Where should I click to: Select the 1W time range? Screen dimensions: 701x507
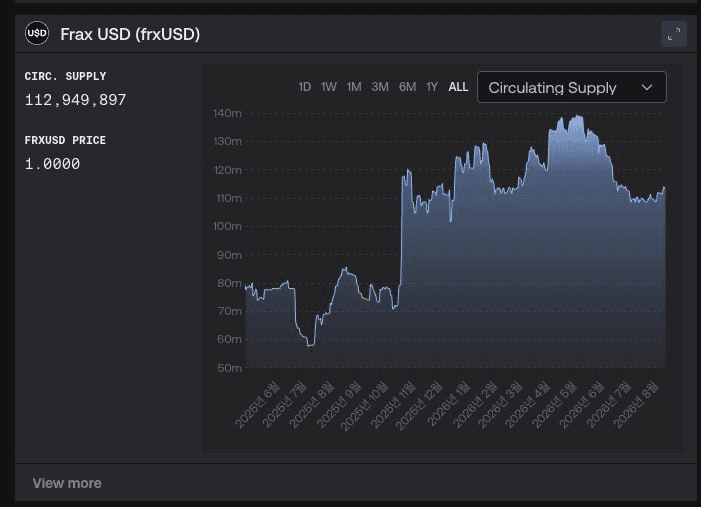coord(329,87)
